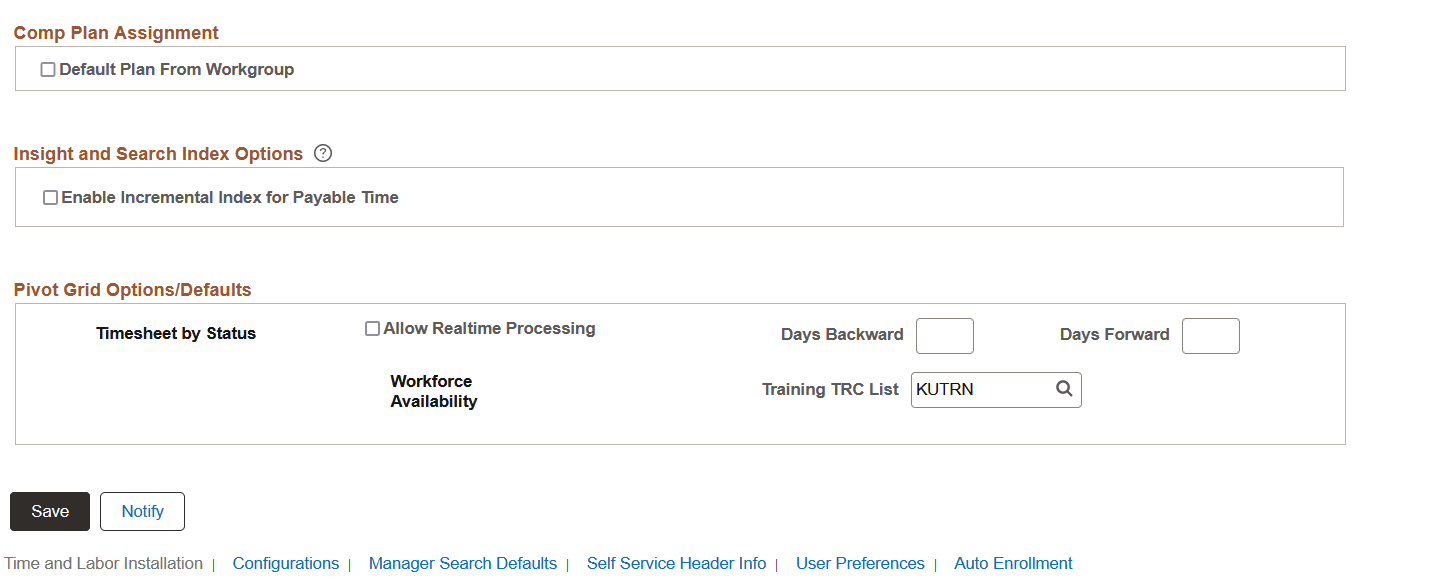The width and height of the screenshot is (1440, 582).
Task: Click the Workforce Availability label
Action: point(434,391)
